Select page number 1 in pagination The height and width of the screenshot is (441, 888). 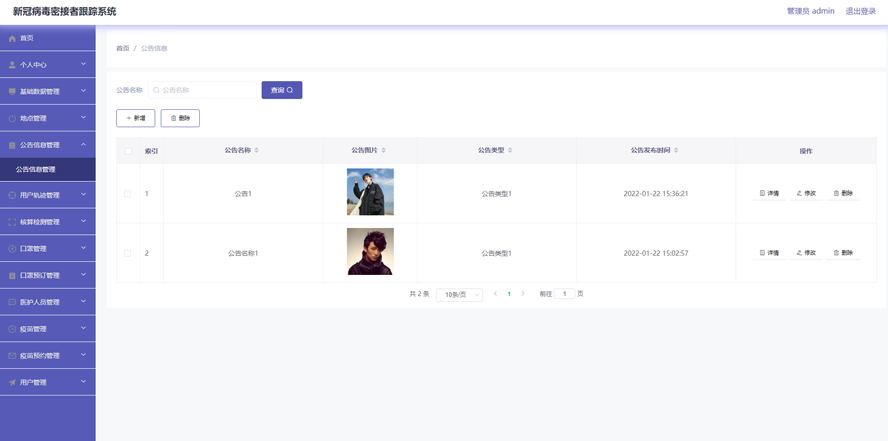tap(509, 294)
